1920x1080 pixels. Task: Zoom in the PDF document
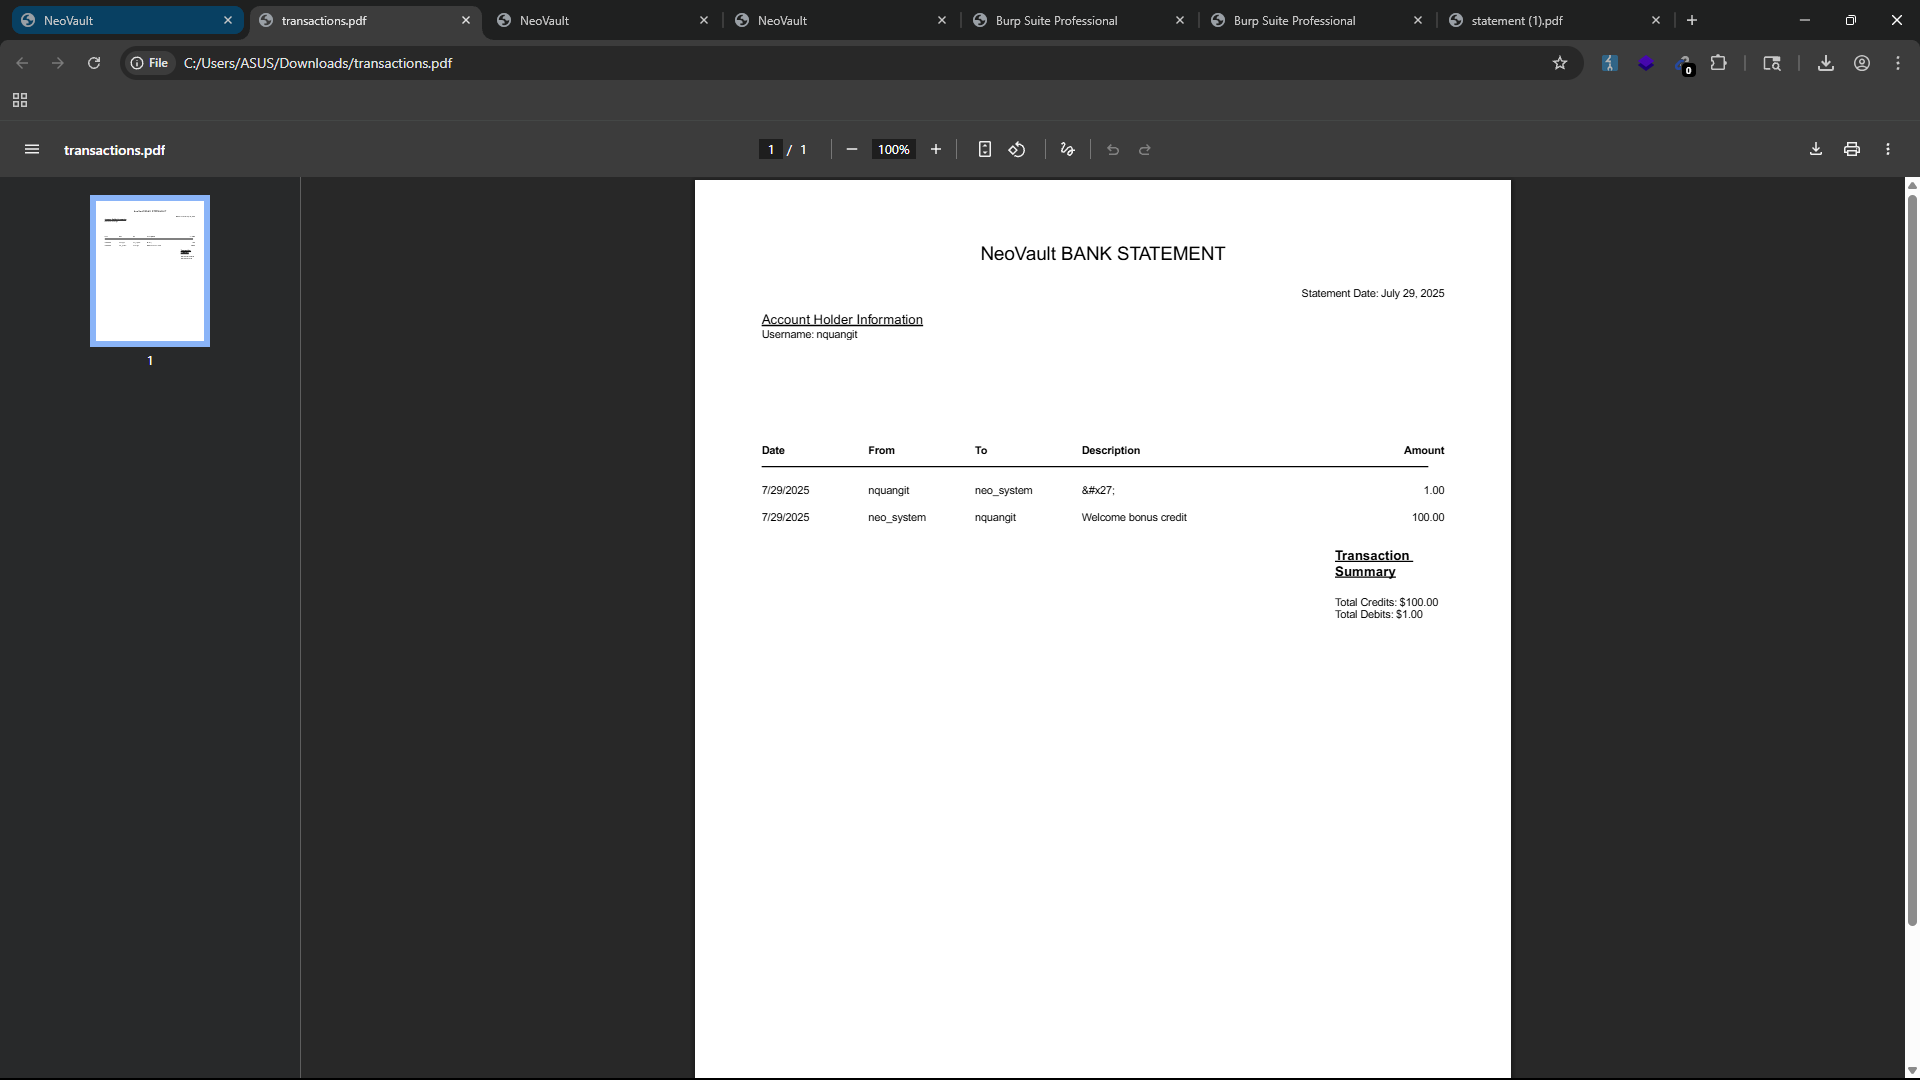click(x=936, y=150)
